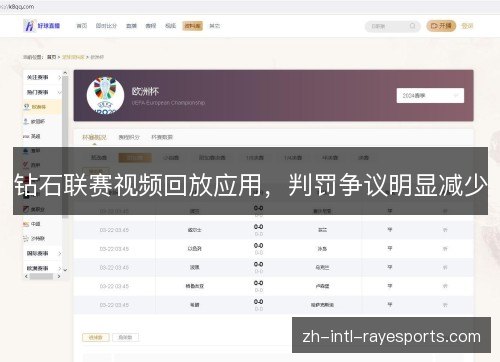Viewport: 500px width, 362px height.
Task: Go to the 直播 nav item
Action: click(131, 26)
